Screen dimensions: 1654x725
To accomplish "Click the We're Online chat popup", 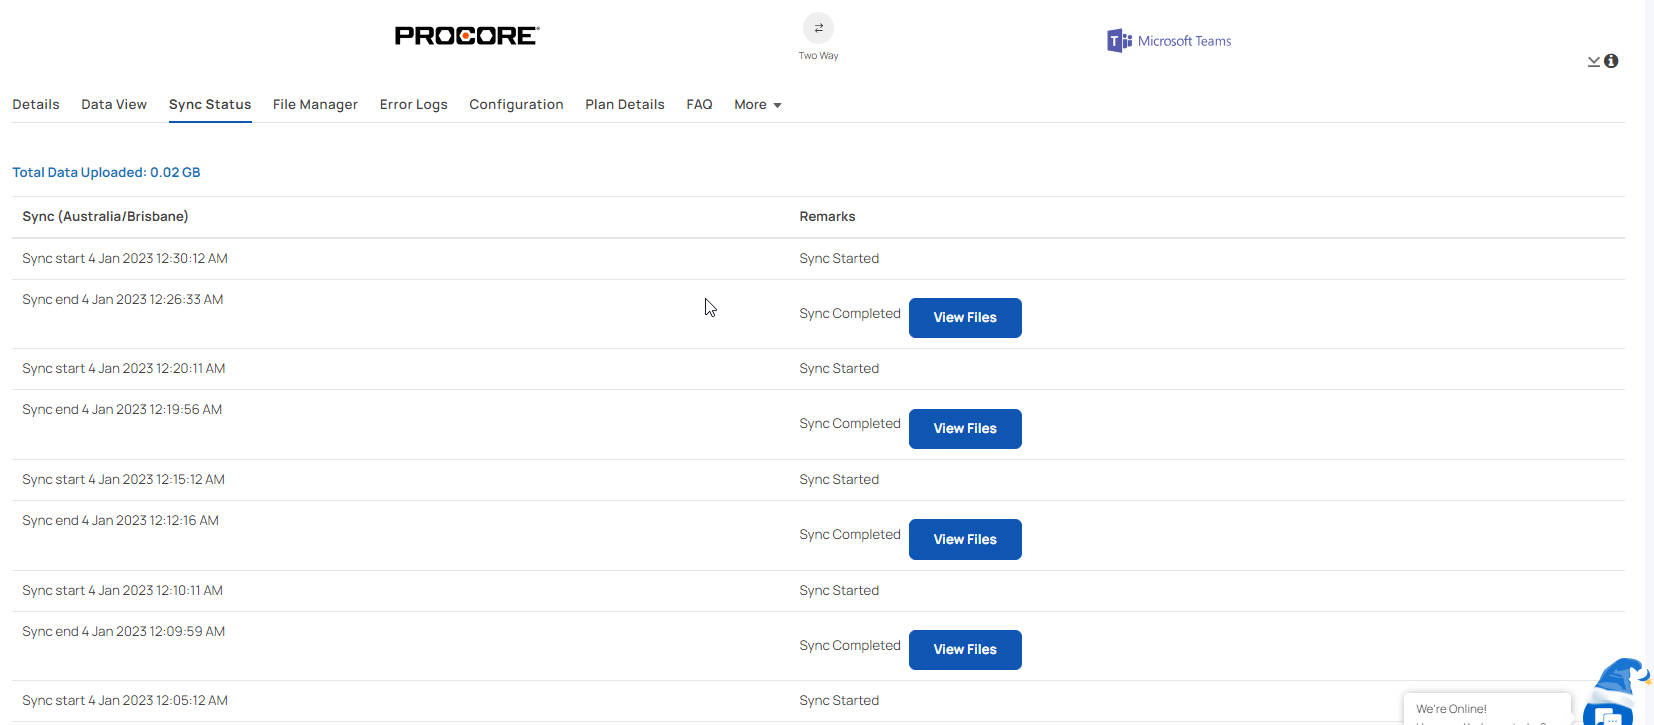I will [1486, 709].
